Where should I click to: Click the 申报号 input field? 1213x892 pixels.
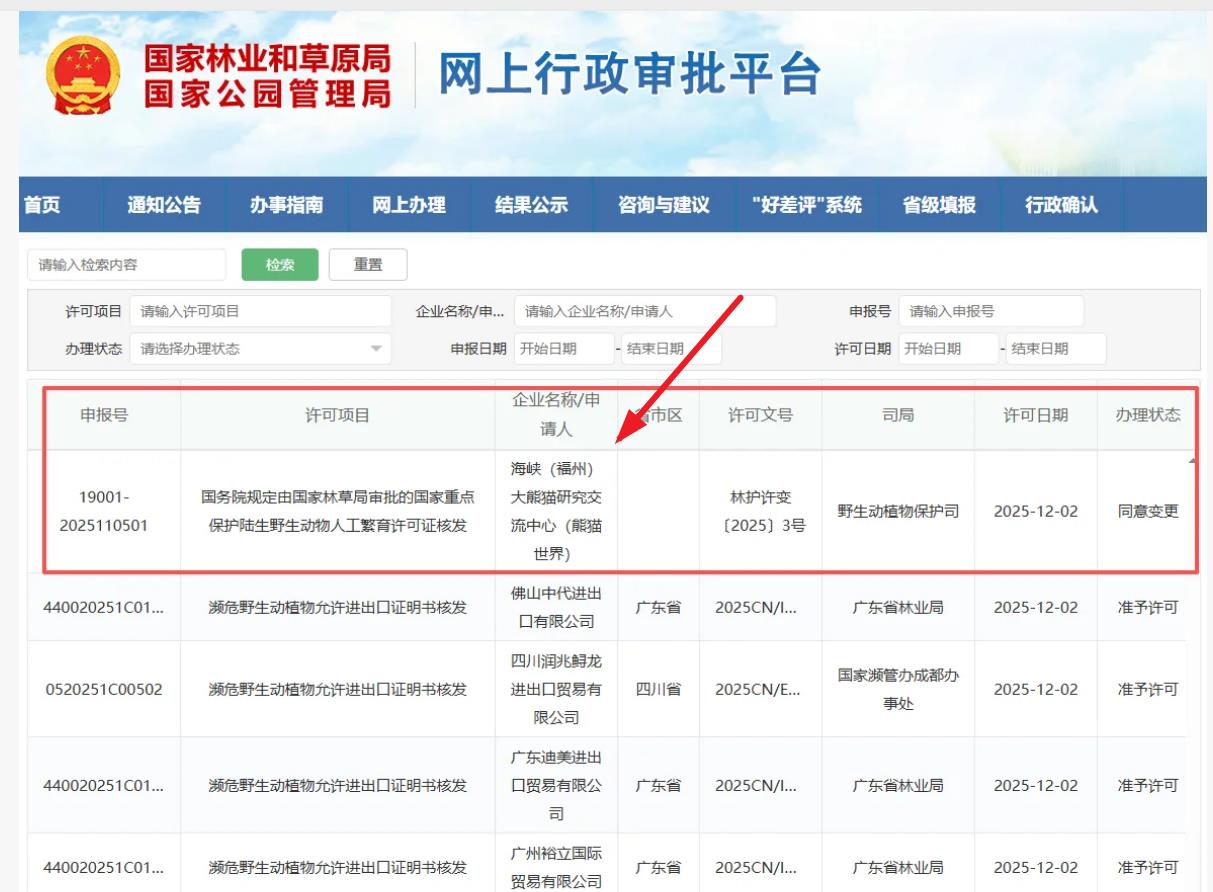[x=990, y=311]
